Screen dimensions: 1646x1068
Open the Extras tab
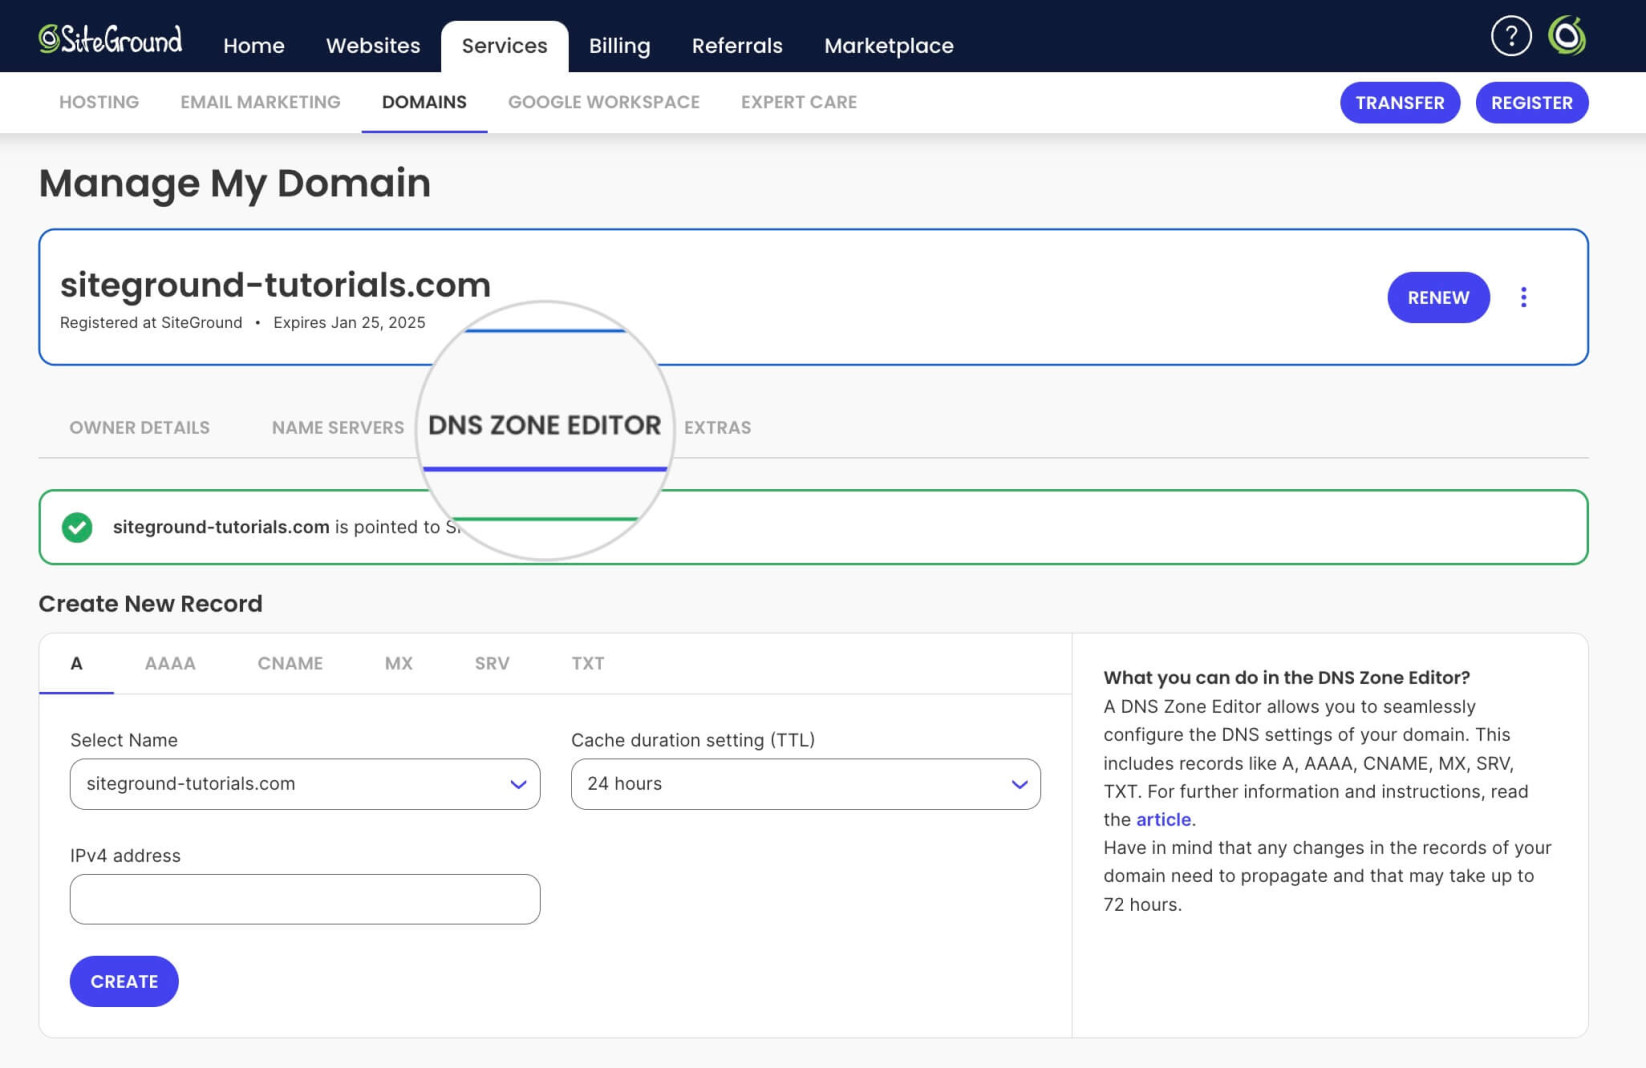click(718, 428)
